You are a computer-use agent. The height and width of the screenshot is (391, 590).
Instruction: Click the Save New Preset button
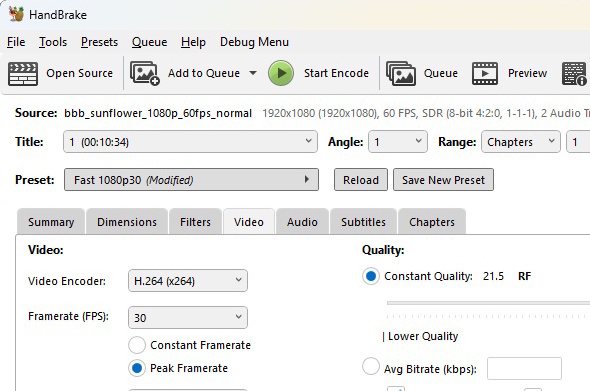(x=443, y=180)
